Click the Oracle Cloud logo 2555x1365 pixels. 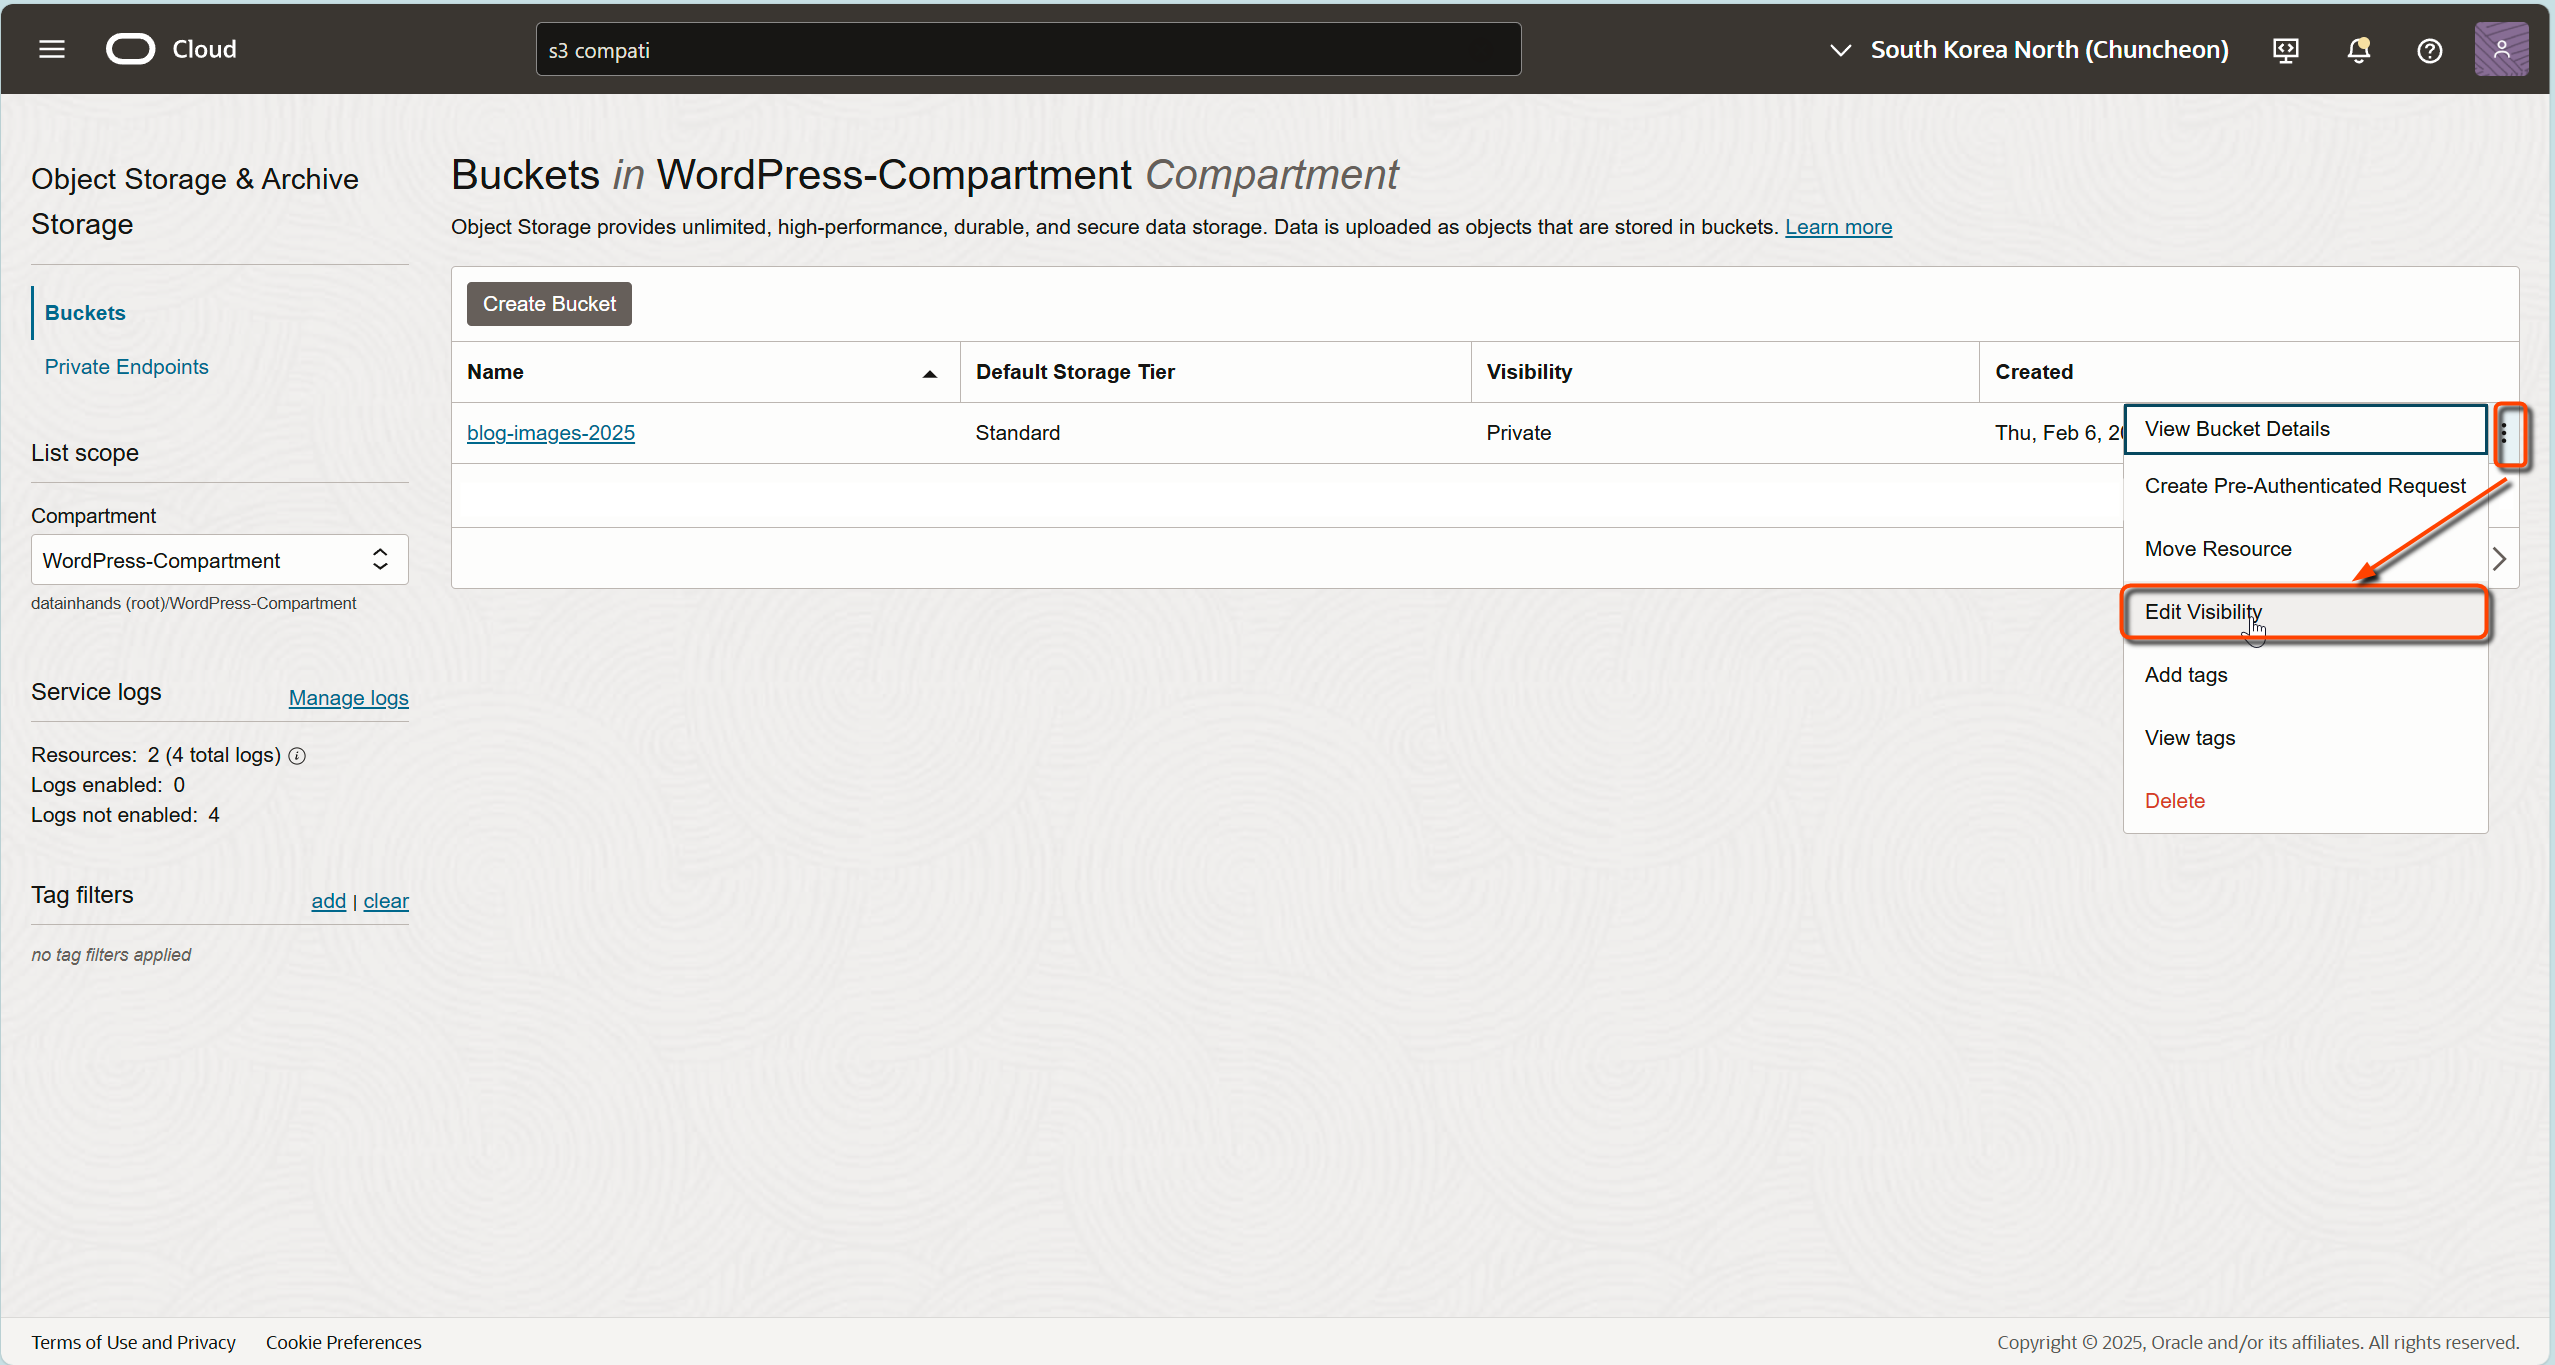click(x=171, y=49)
